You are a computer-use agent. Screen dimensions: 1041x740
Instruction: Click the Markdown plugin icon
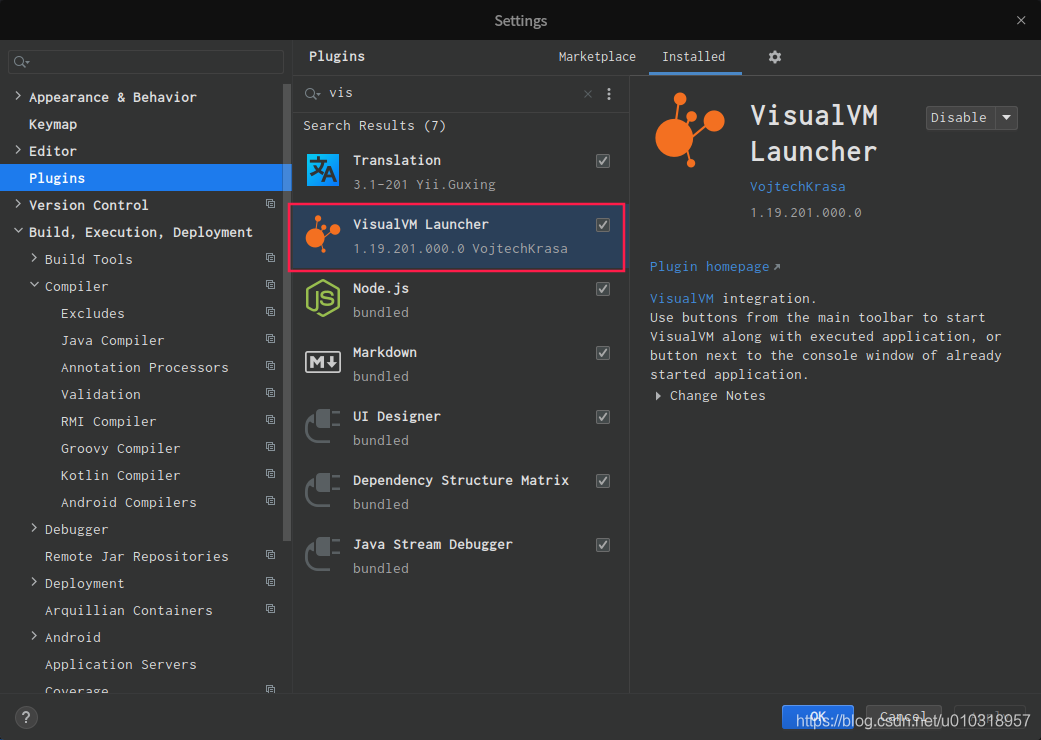pyautogui.click(x=323, y=362)
